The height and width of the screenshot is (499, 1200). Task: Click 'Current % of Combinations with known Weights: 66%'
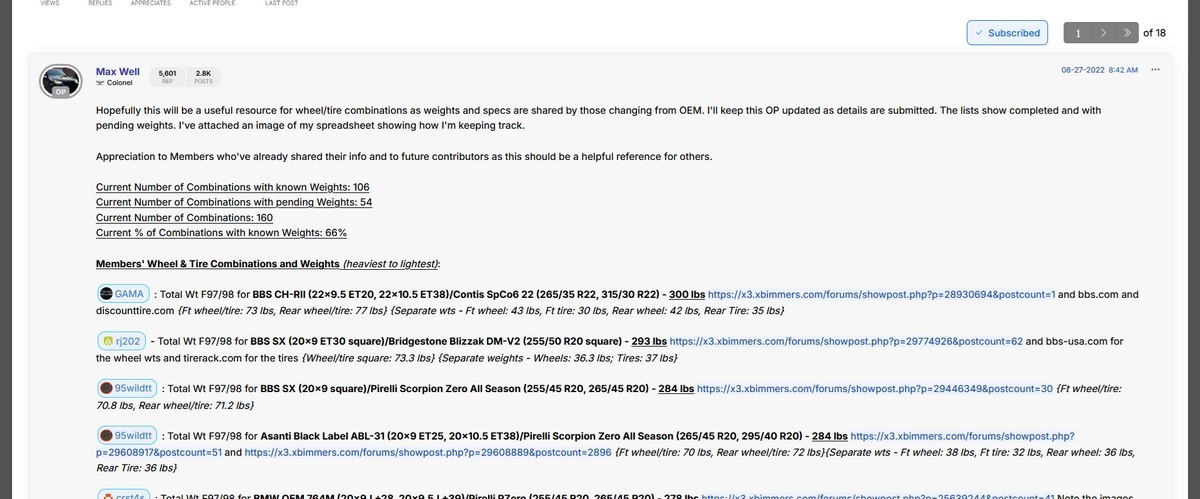pos(221,232)
